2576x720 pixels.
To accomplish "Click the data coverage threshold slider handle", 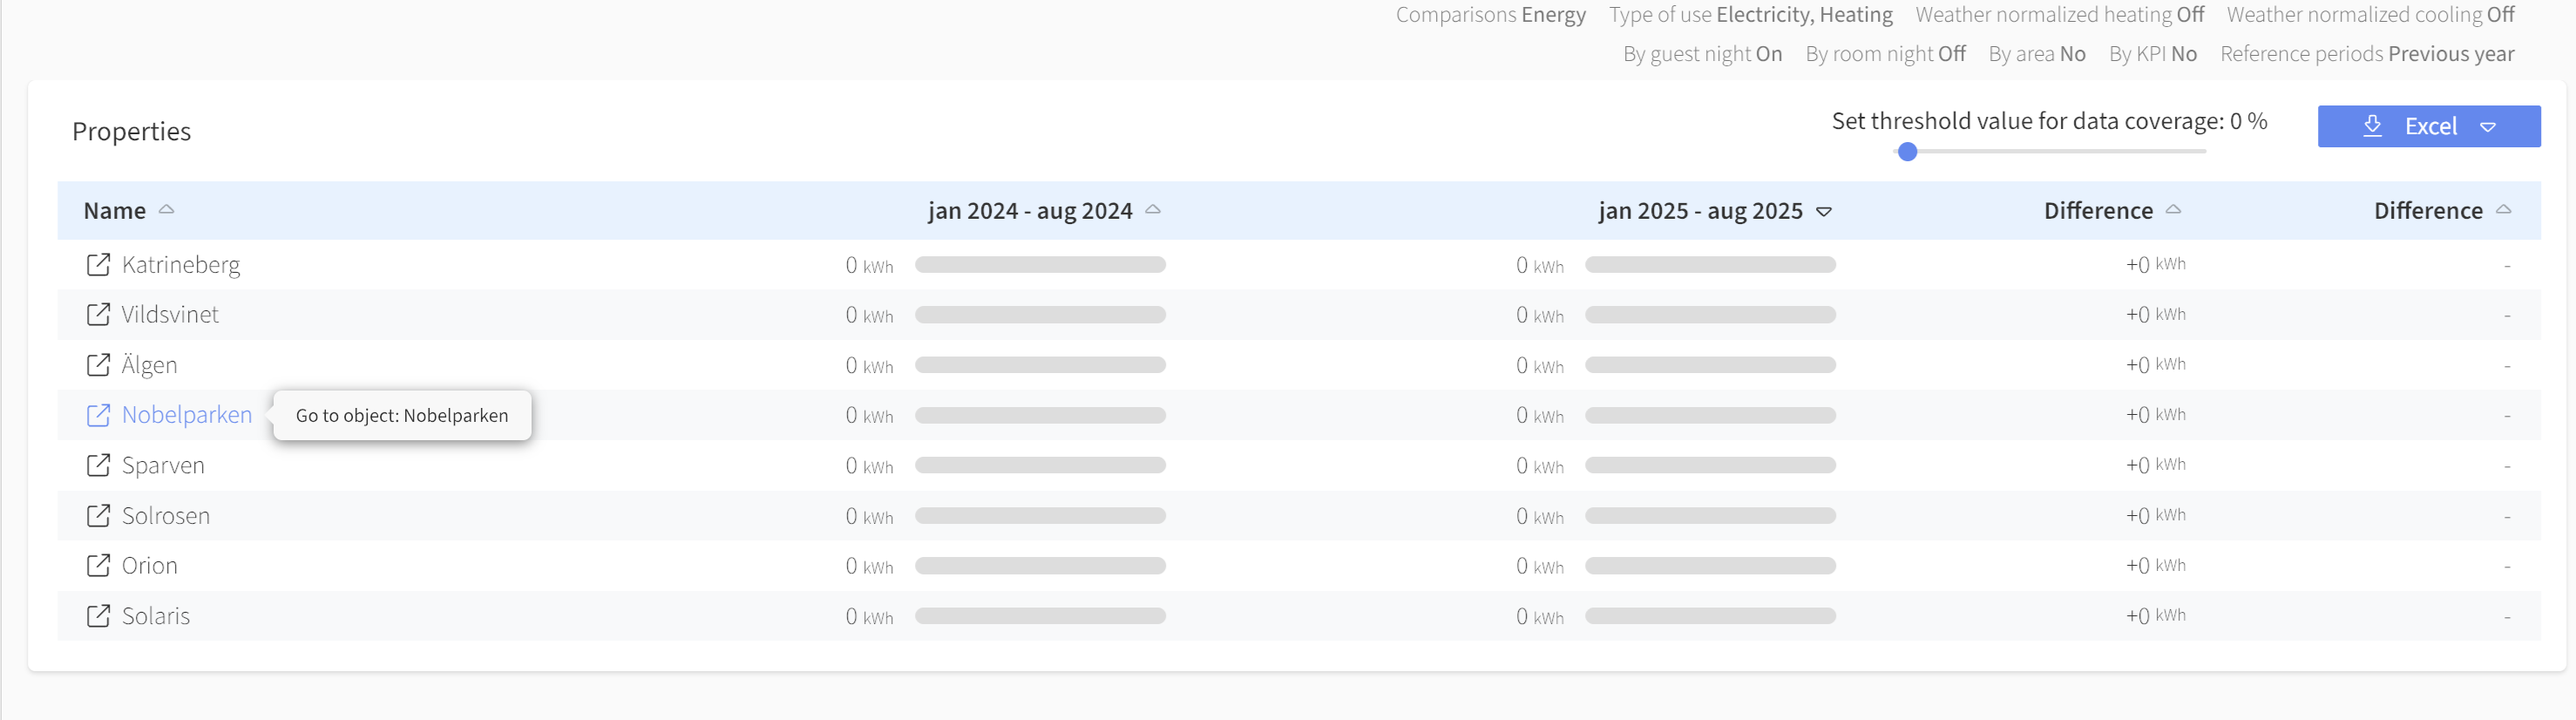I will pos(1907,152).
